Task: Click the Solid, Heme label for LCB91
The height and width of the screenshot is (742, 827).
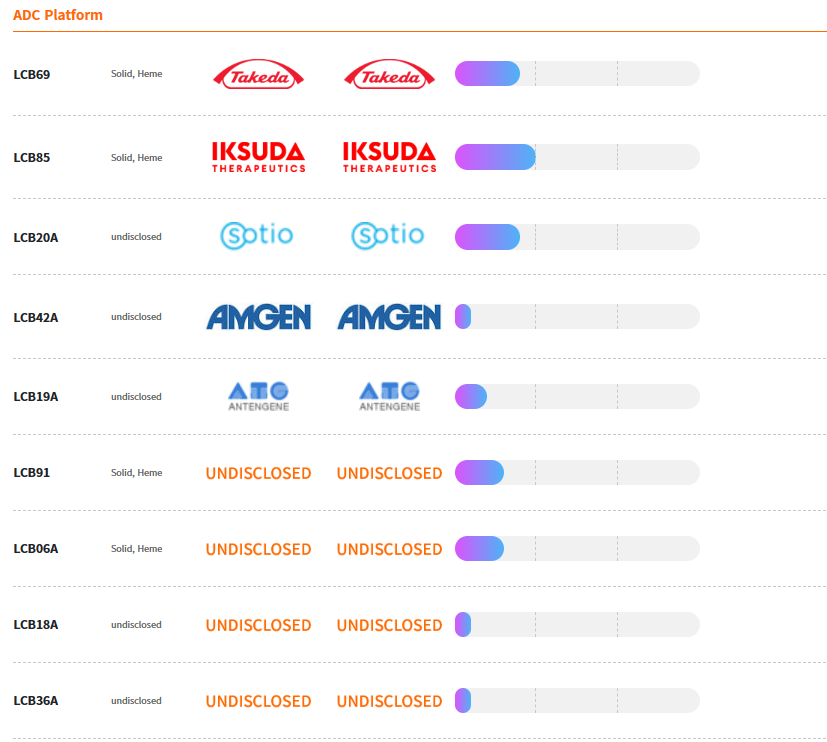Action: (136, 473)
